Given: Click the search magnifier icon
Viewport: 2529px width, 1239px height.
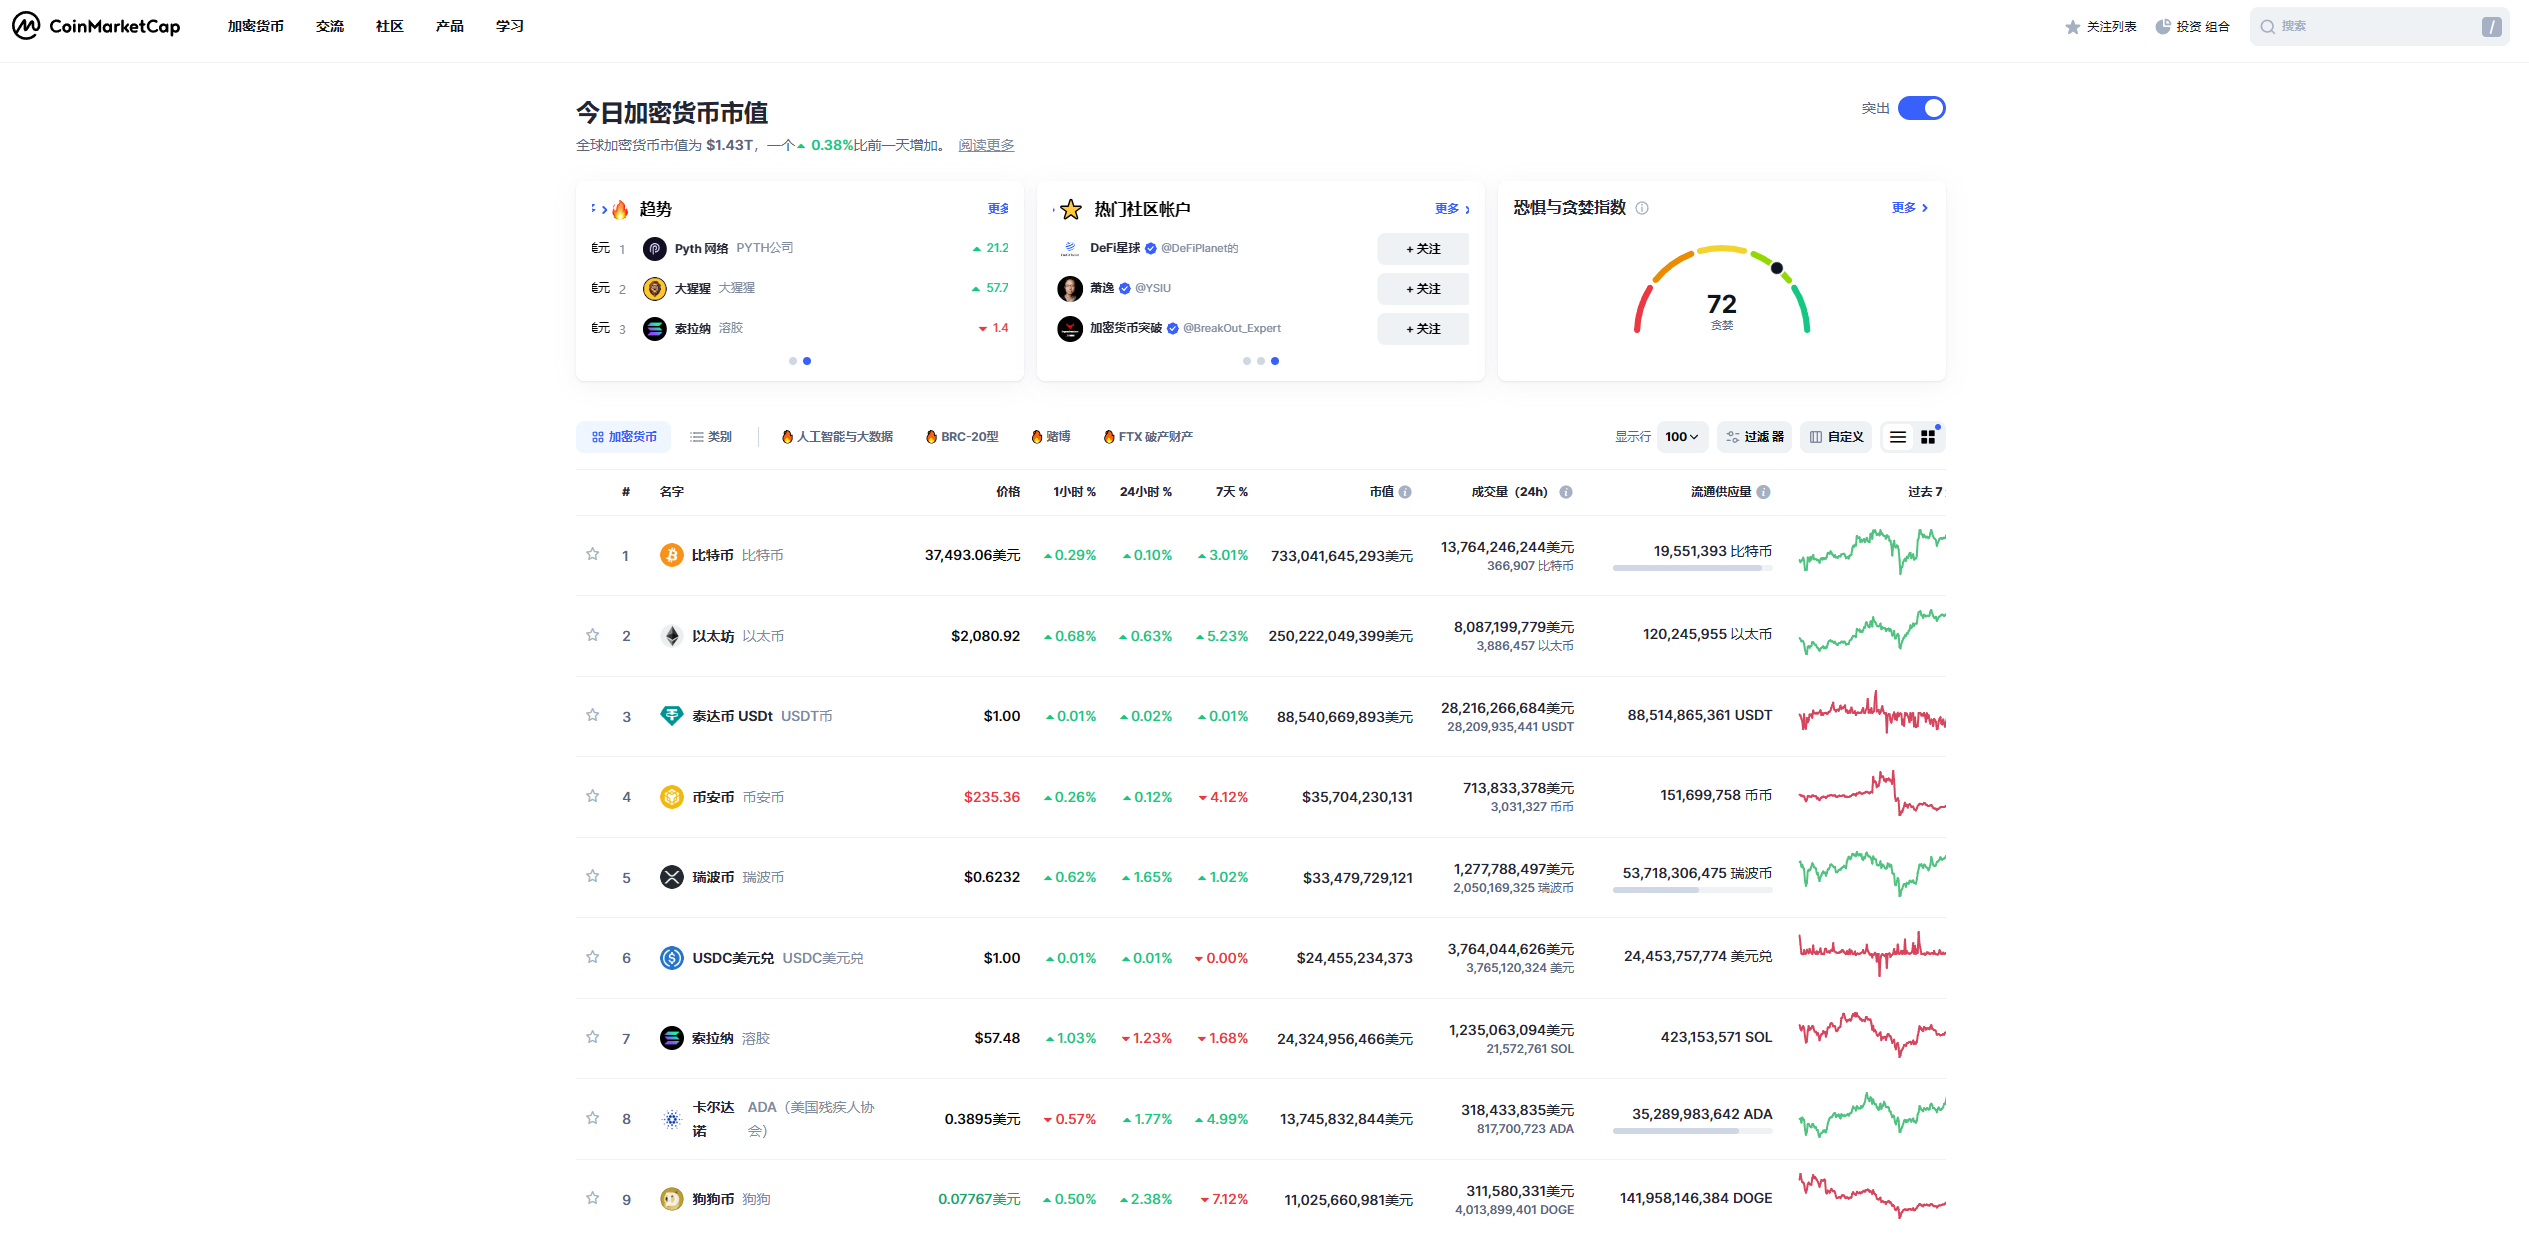Looking at the screenshot, I should [2267, 27].
